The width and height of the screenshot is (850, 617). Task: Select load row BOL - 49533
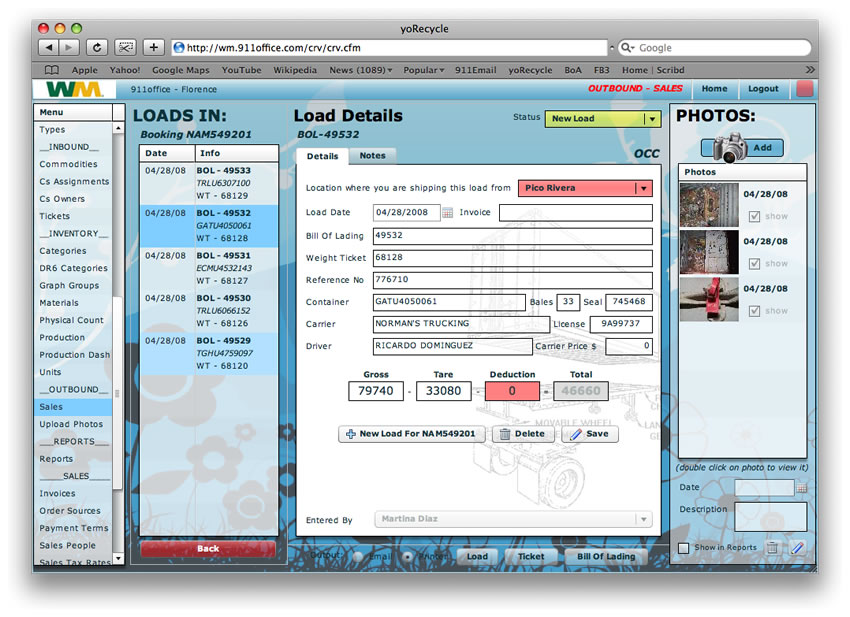point(209,183)
